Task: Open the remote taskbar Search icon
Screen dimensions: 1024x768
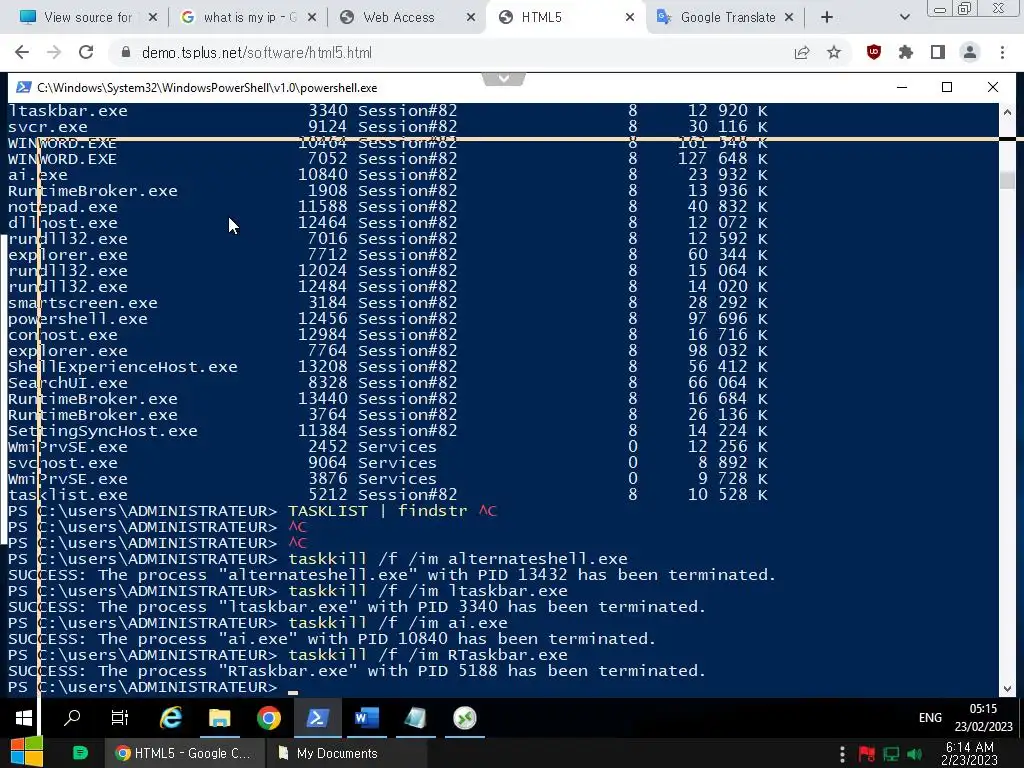Action: [x=72, y=718]
